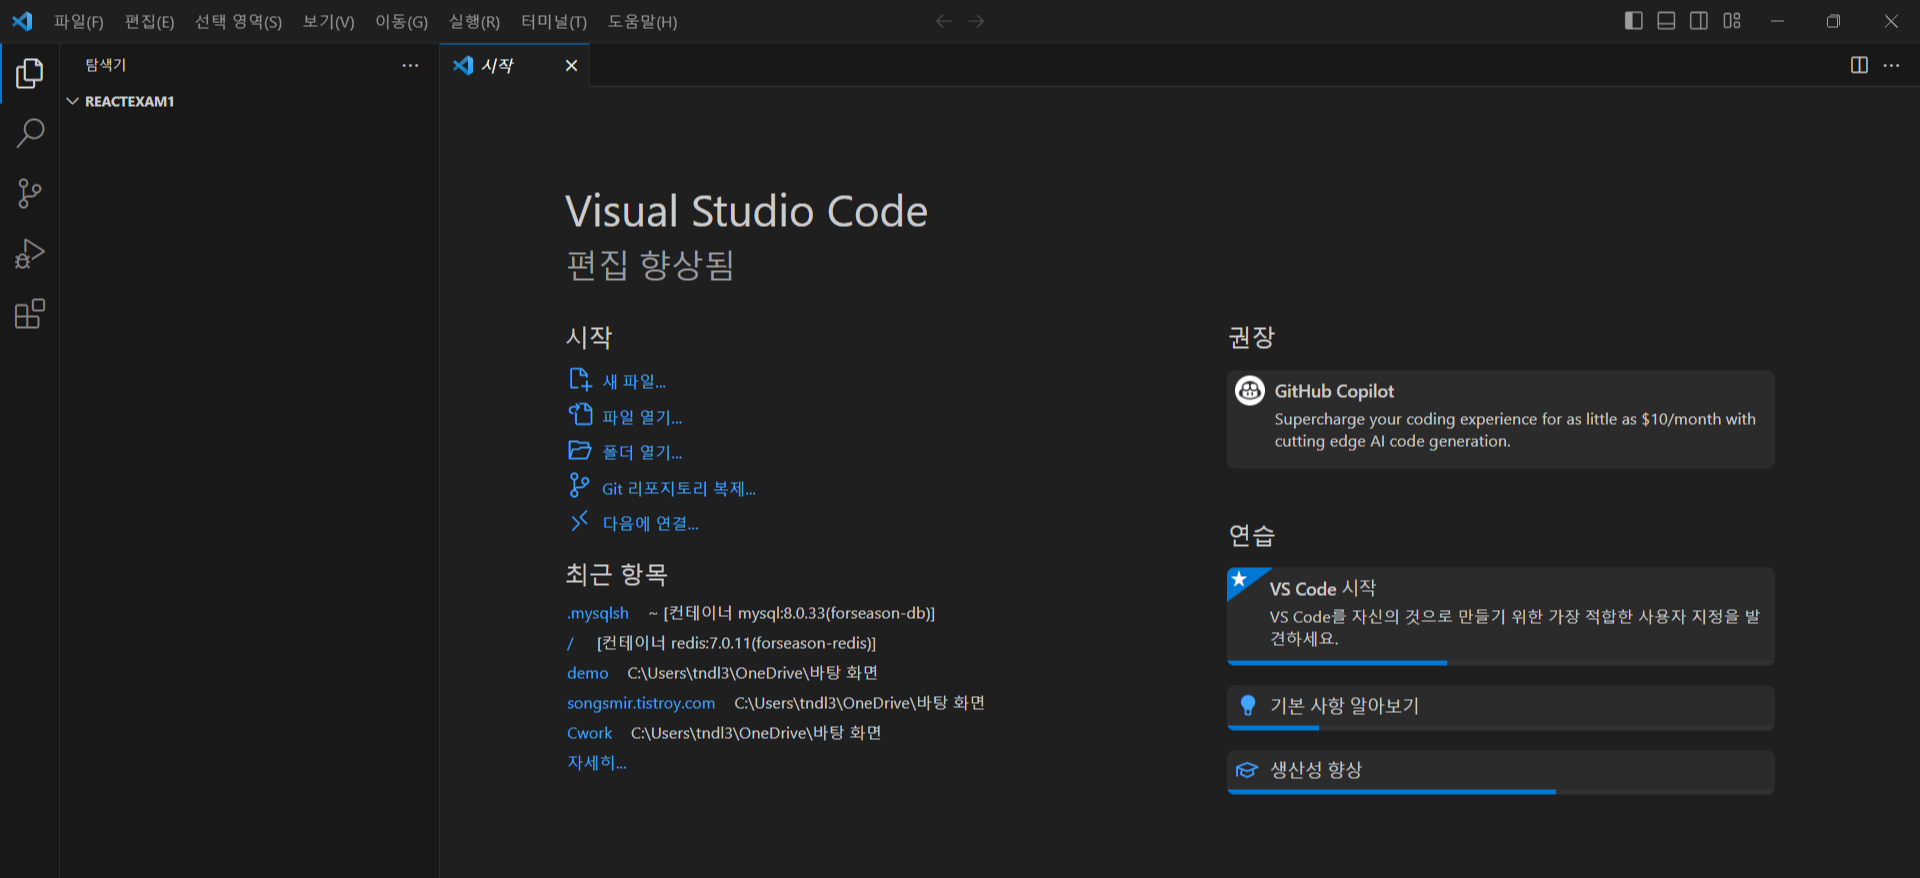
Task: Open the 파일(F) menu
Action: click(x=79, y=22)
